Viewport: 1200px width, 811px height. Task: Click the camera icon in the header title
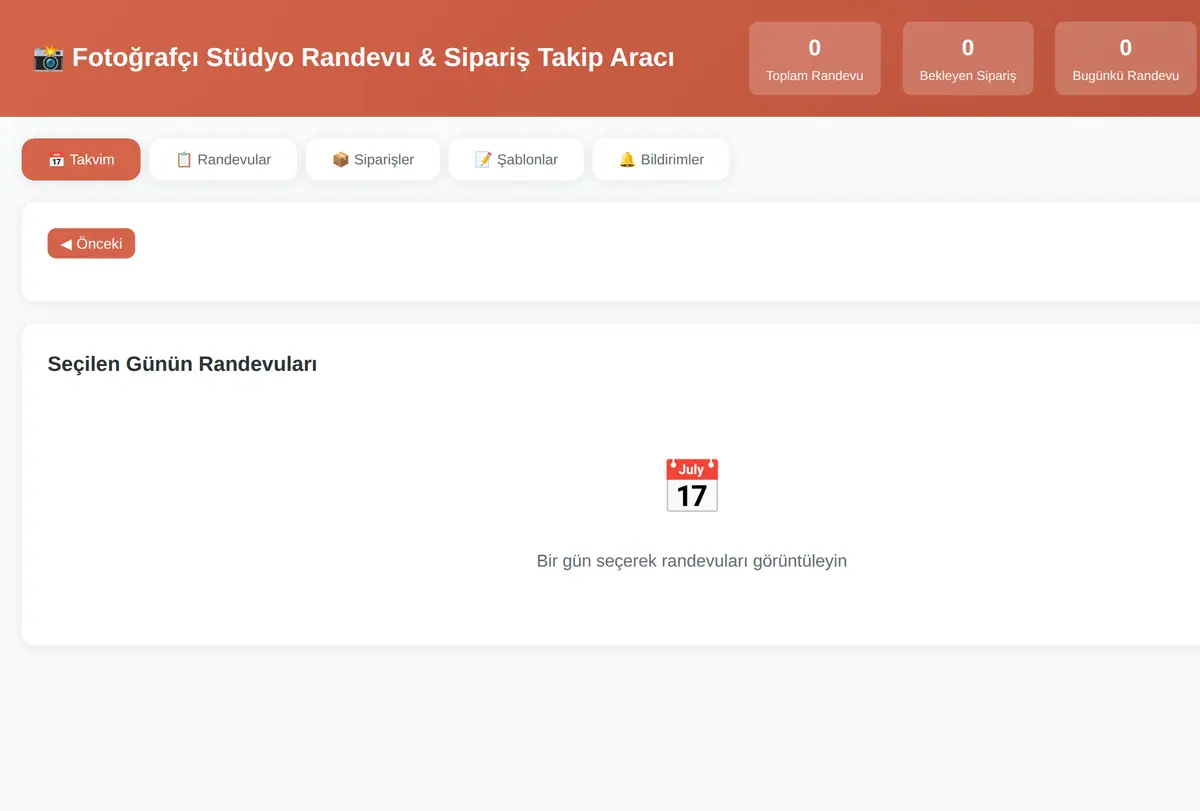[48, 57]
